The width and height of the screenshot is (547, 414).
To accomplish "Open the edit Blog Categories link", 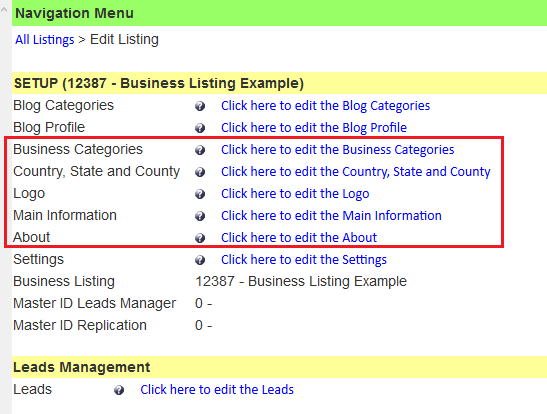I will 325,106.
